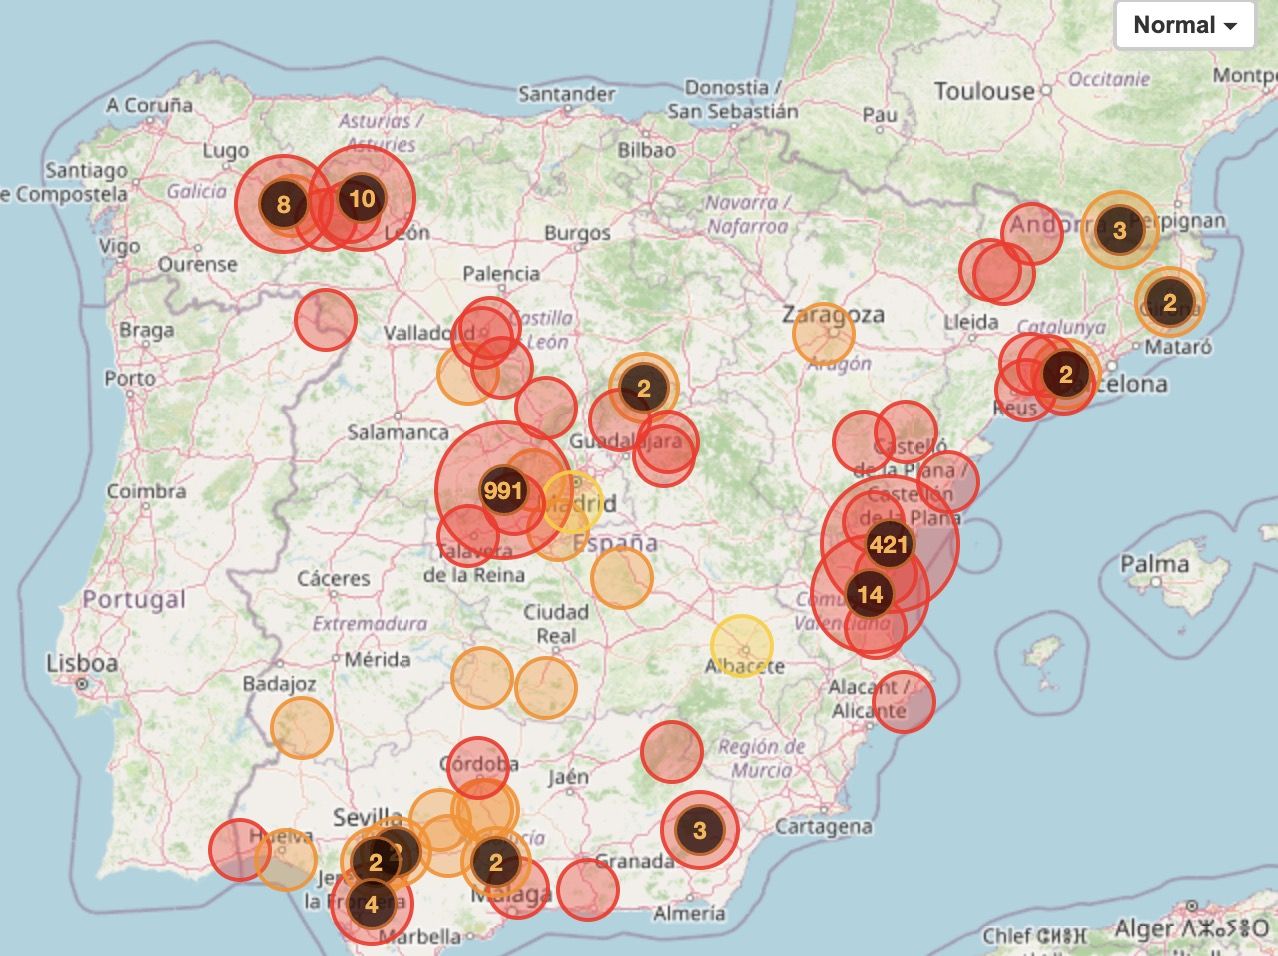The image size is (1278, 956).
Task: Click the 10 cluster marker near León
Action: coord(362,198)
